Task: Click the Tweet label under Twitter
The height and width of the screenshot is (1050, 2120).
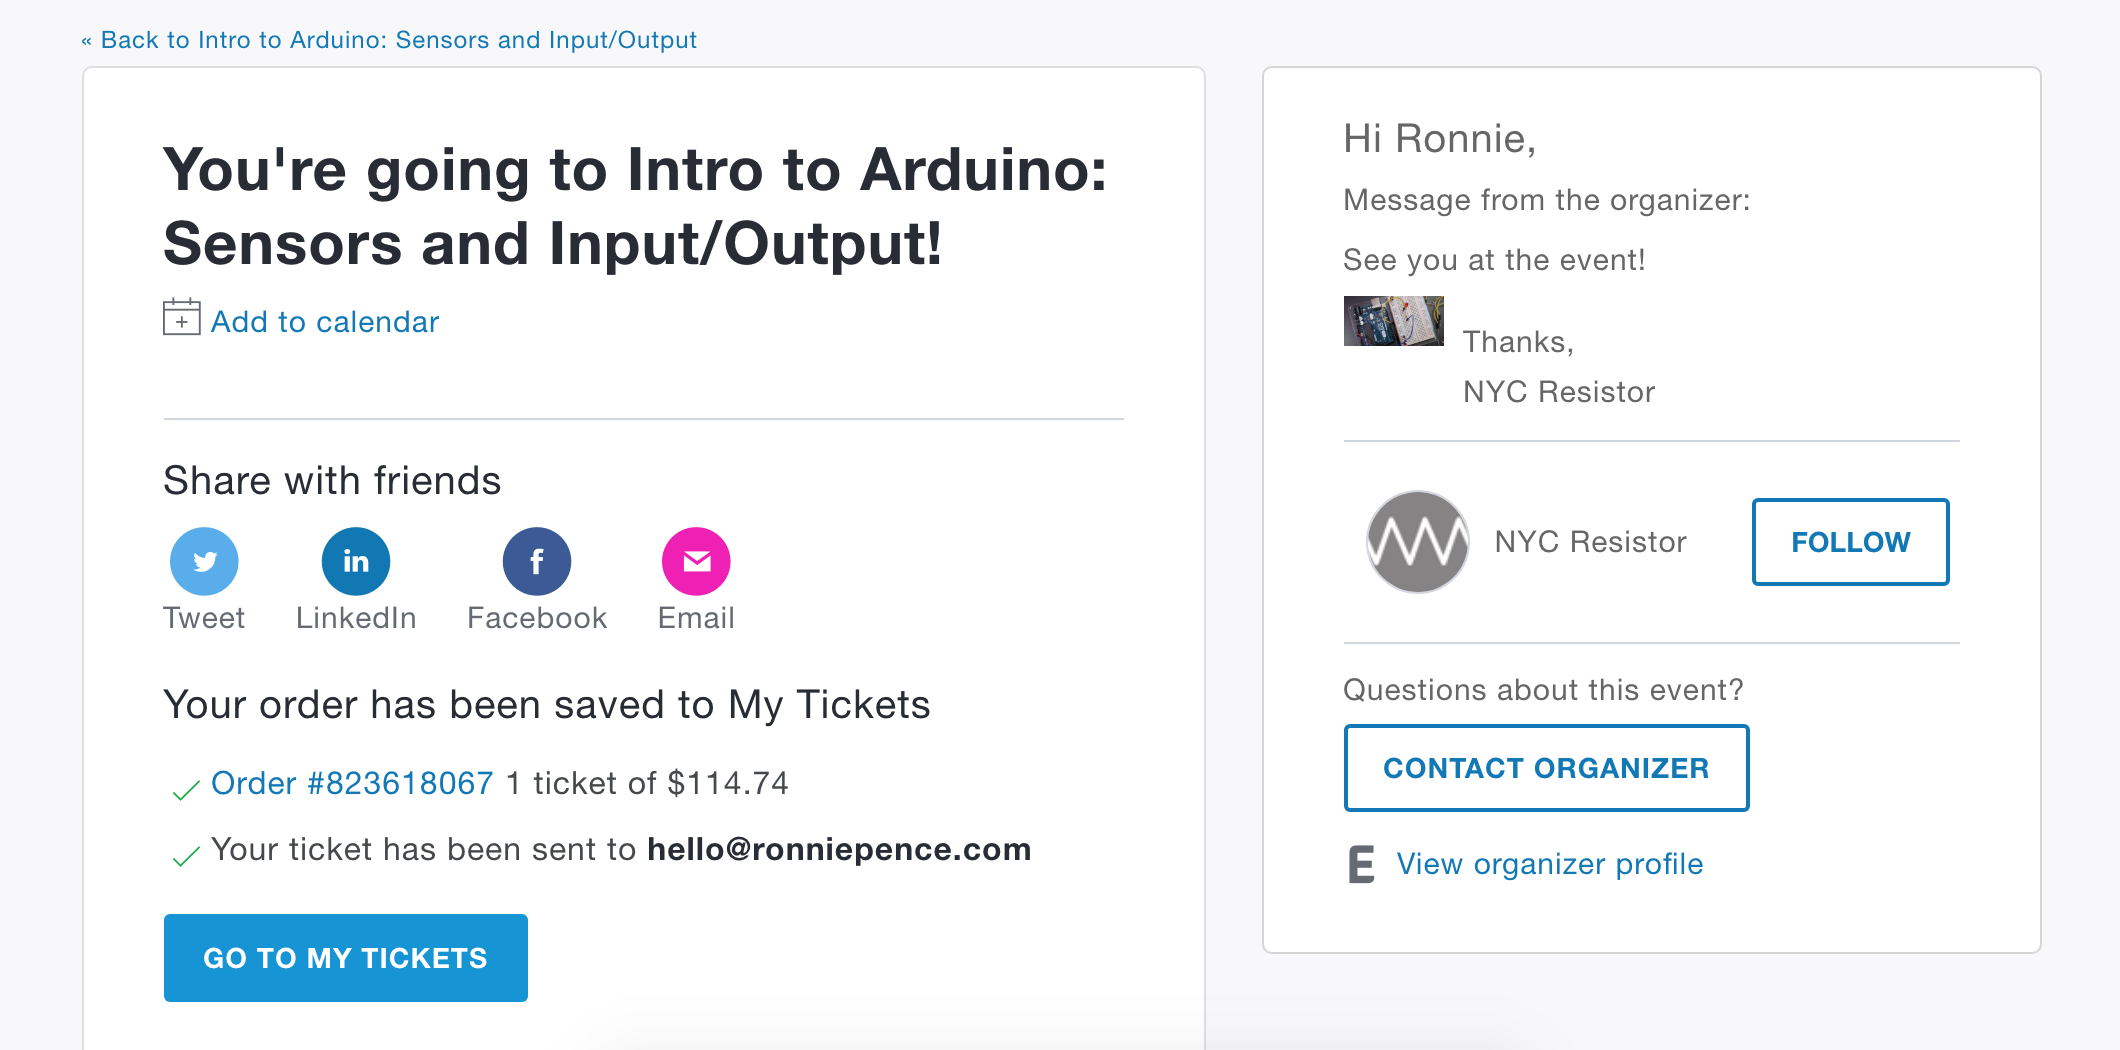Action: 204,618
